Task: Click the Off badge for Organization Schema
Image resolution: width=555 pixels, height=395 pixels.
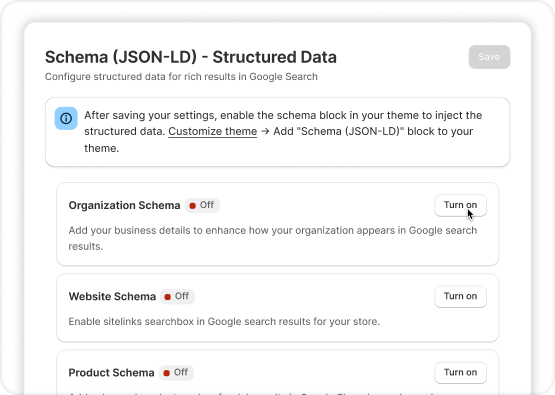Action: [202, 205]
